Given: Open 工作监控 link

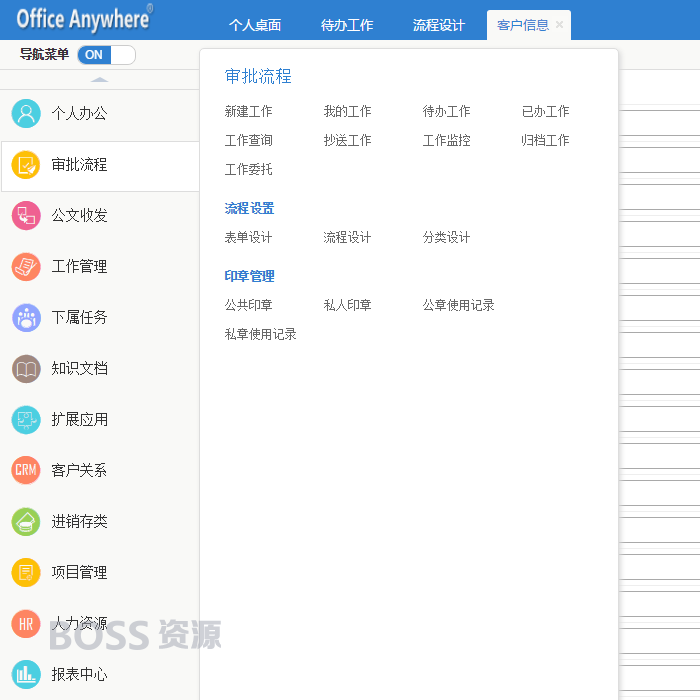Looking at the screenshot, I should (x=446, y=140).
